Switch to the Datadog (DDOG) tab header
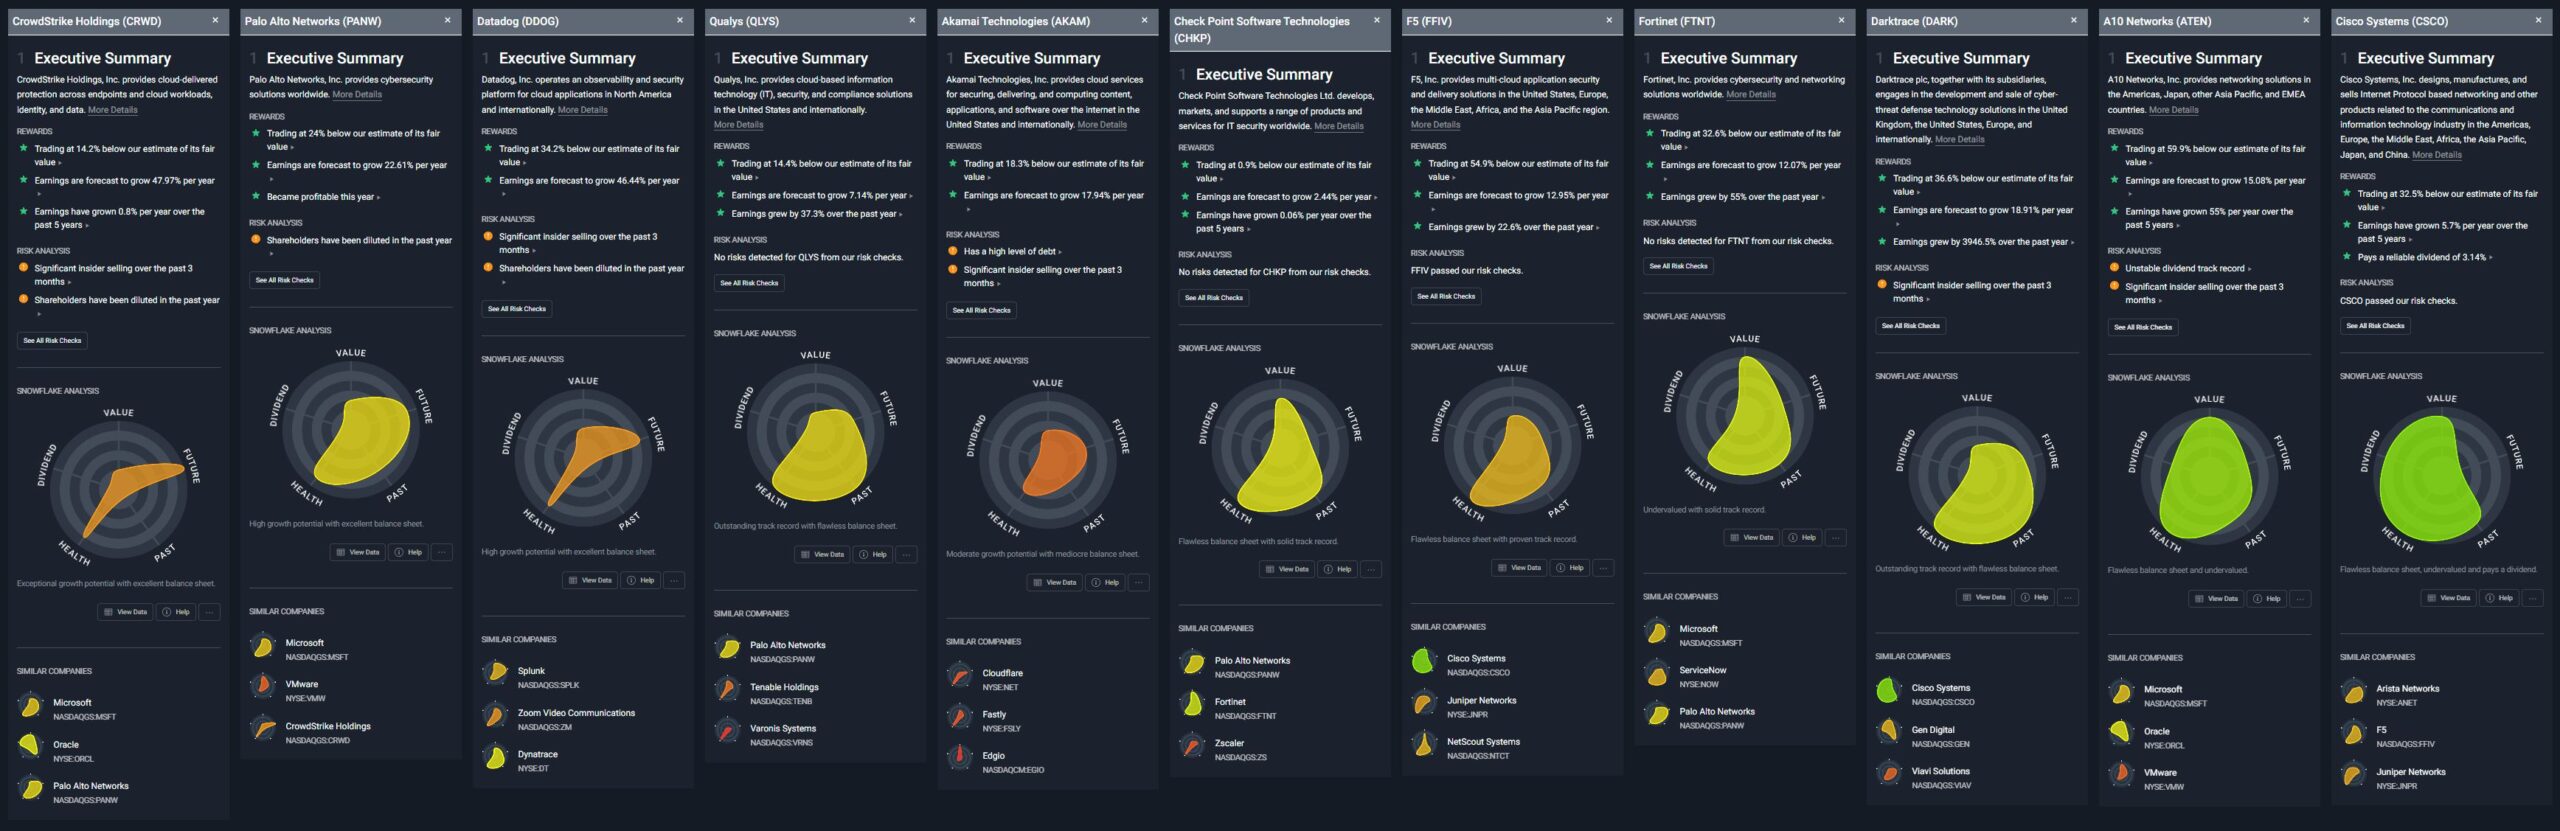 tap(583, 21)
